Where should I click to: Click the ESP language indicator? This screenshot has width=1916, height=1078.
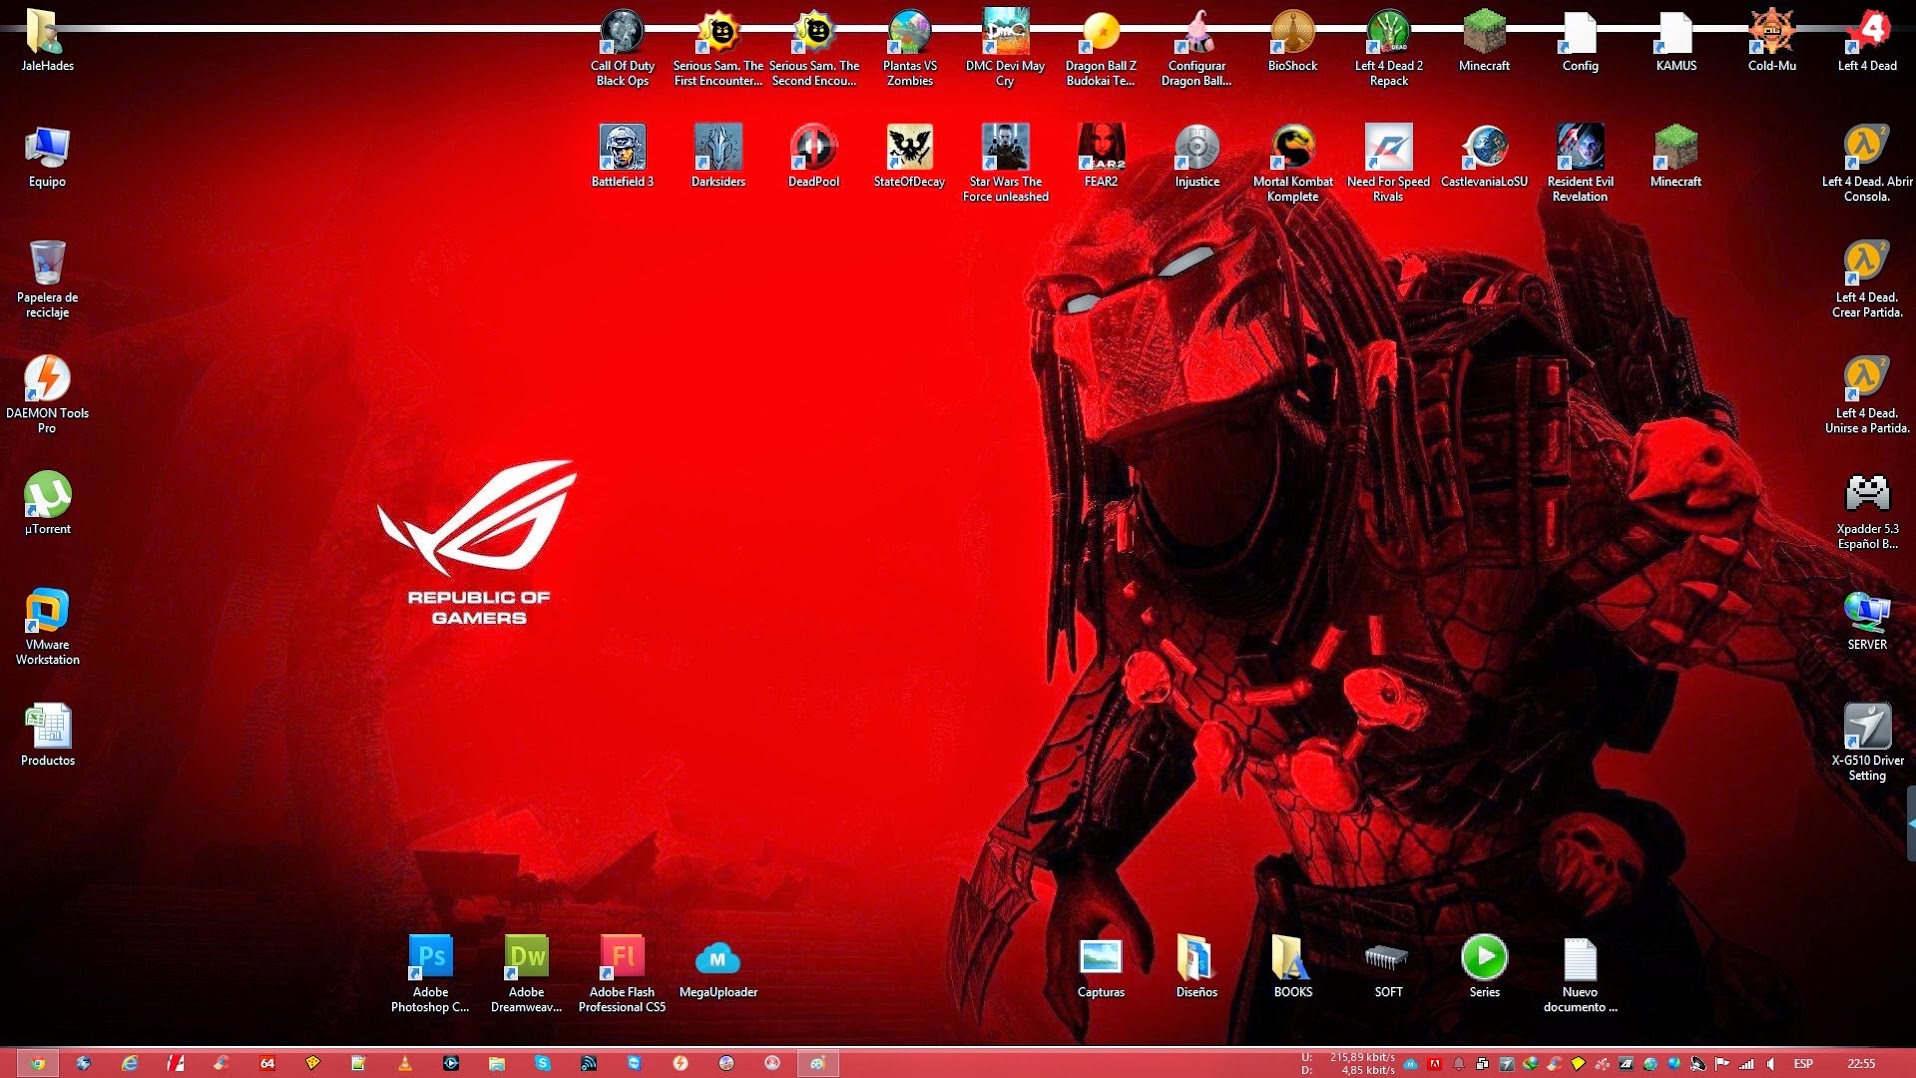(x=1803, y=1064)
